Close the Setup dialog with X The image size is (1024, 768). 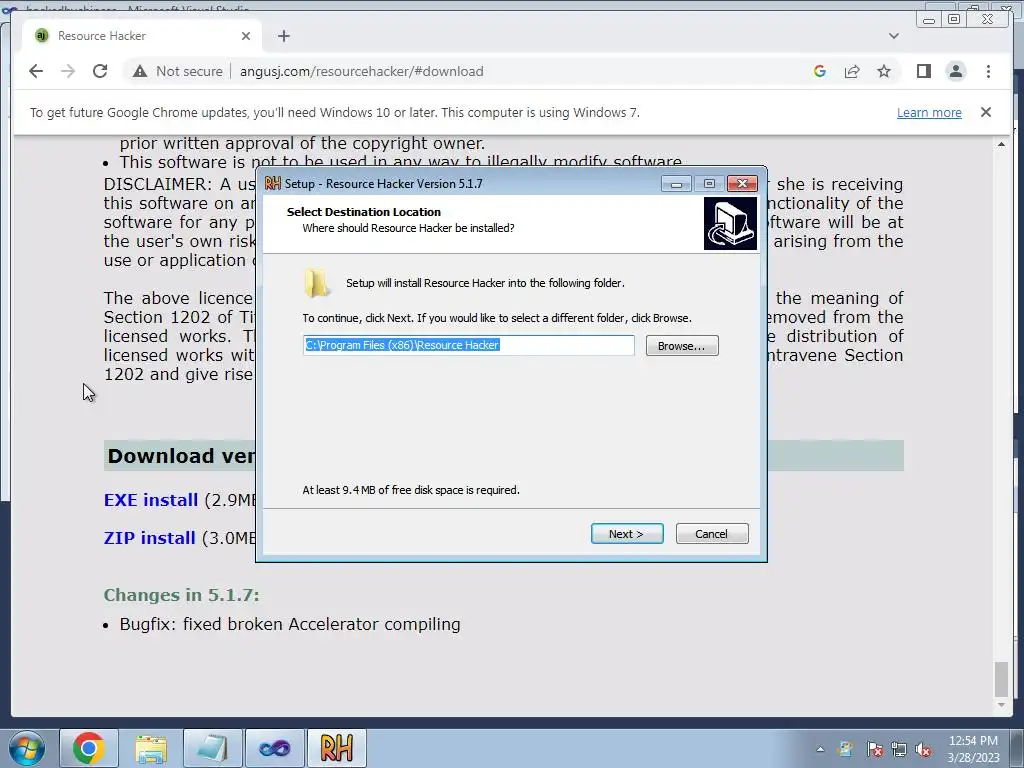tap(742, 184)
